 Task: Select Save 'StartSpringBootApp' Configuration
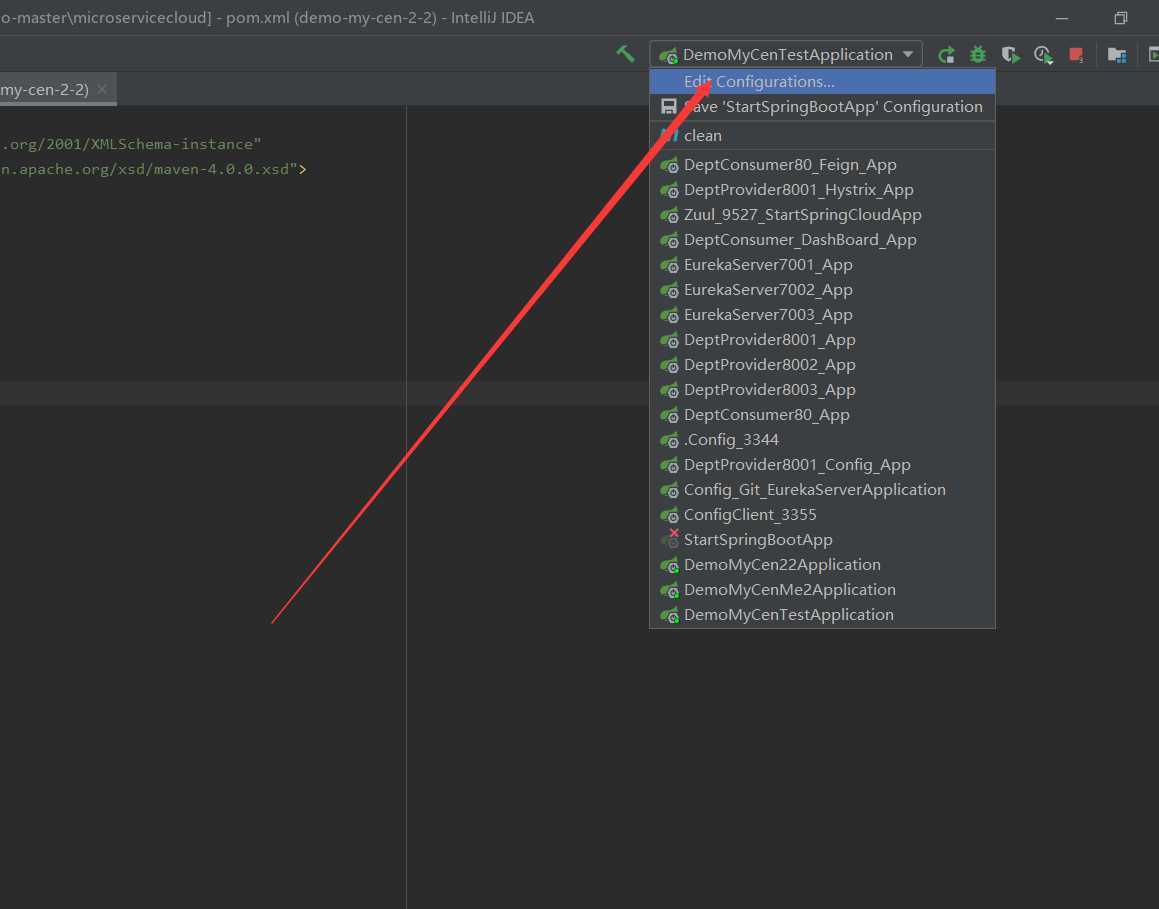click(x=822, y=106)
